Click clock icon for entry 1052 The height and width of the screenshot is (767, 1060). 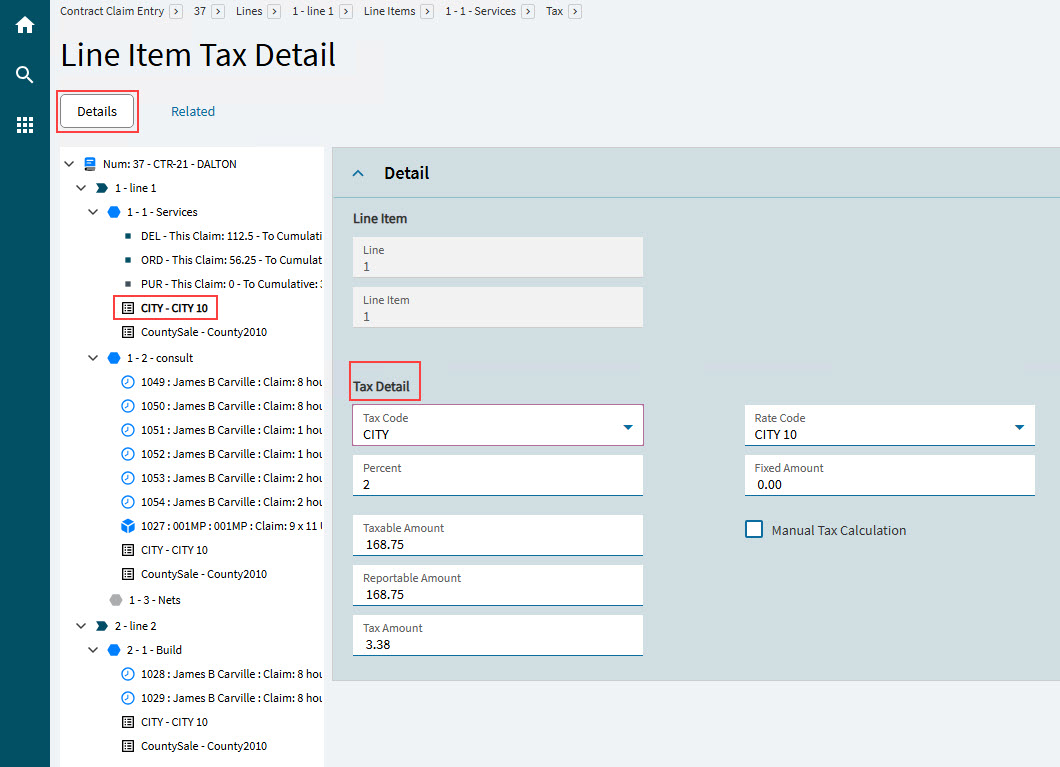click(x=128, y=454)
